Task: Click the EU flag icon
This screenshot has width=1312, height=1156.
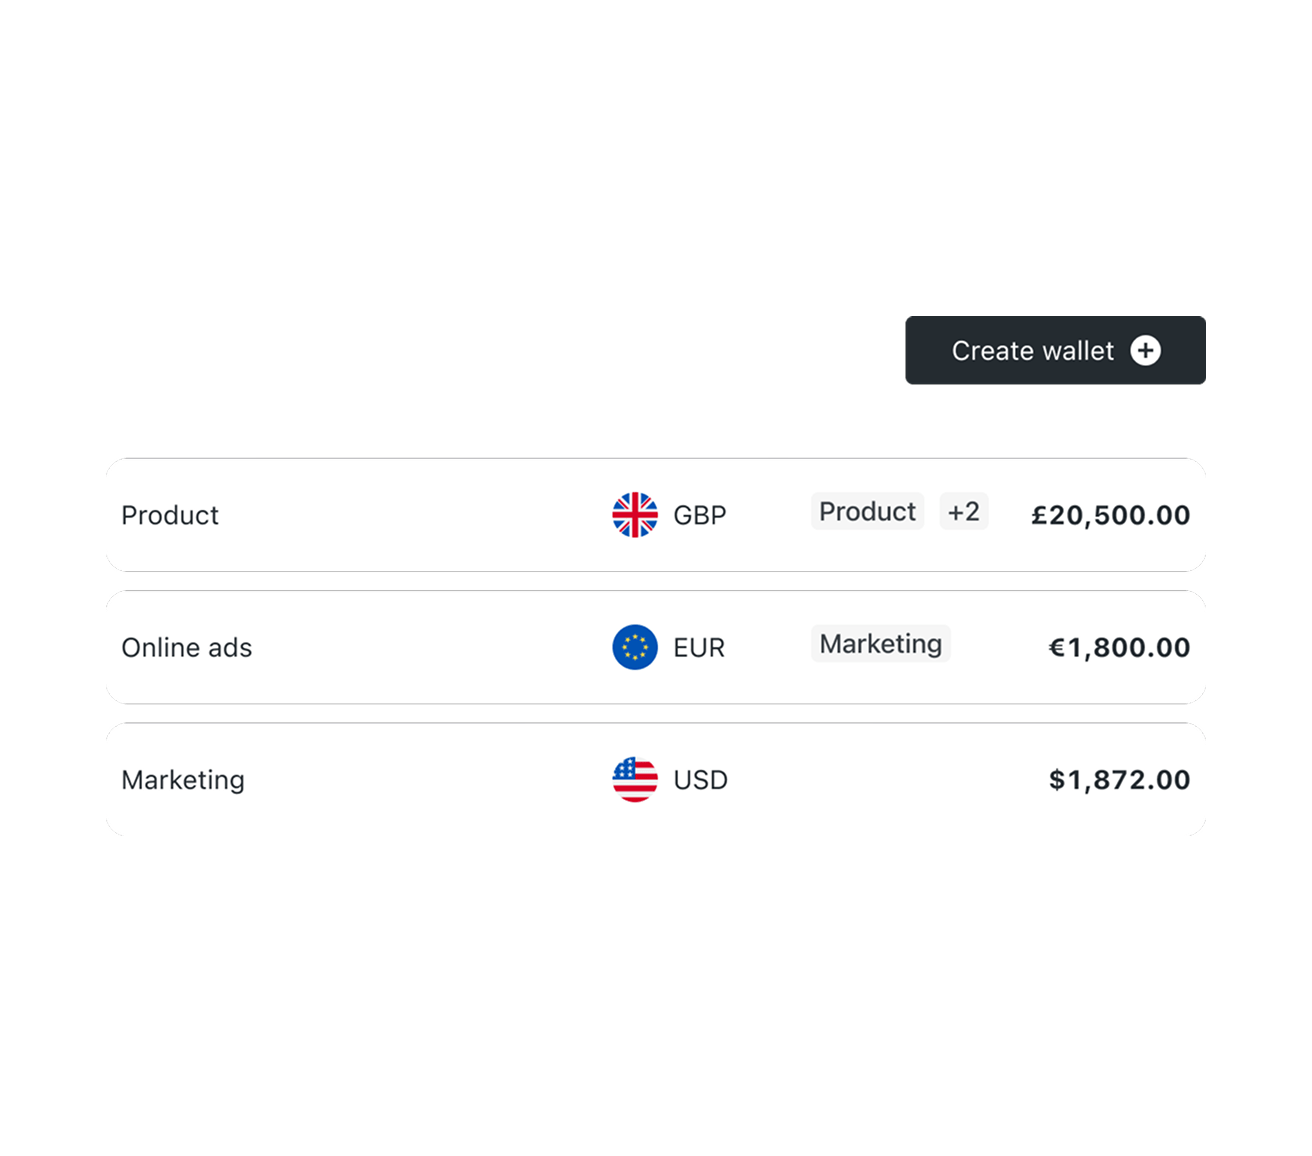Action: point(635,647)
